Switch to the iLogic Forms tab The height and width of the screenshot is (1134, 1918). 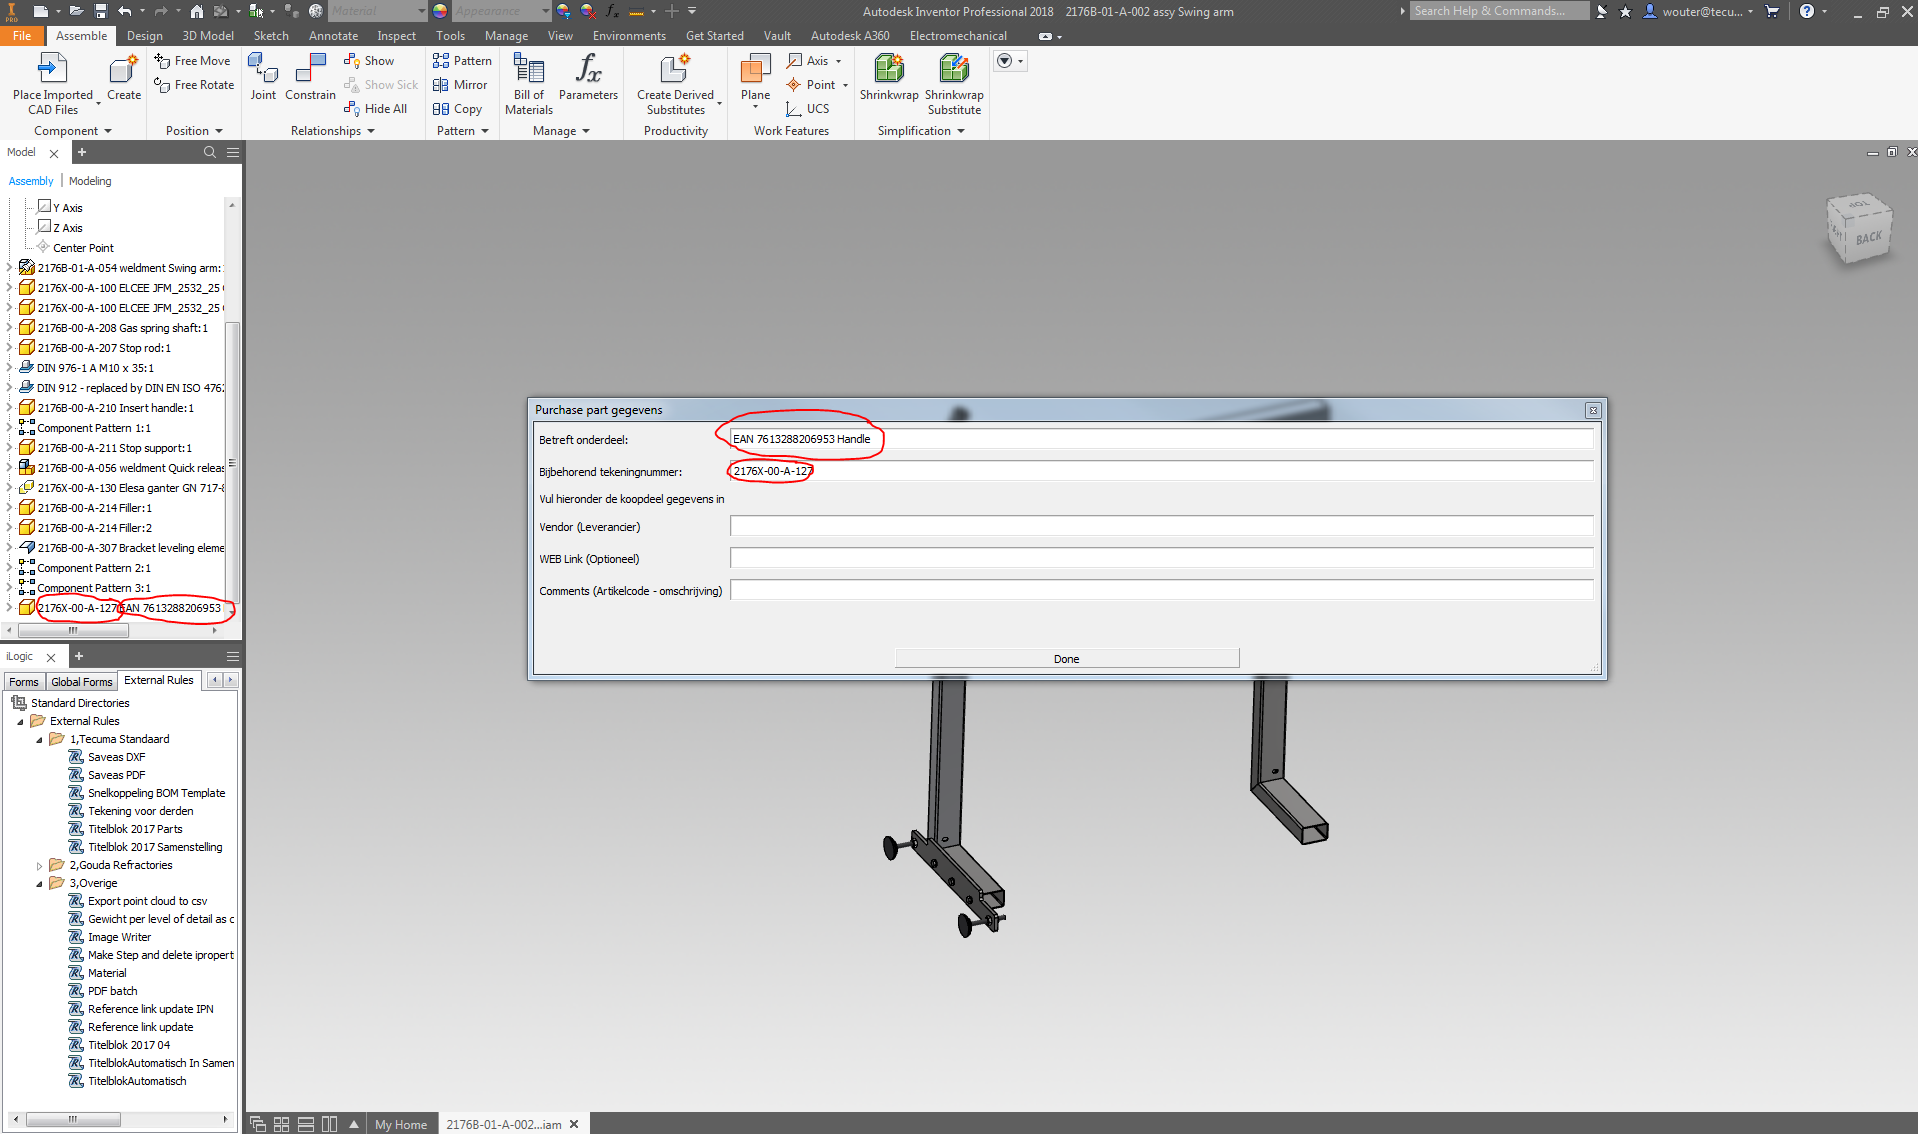pos(24,682)
